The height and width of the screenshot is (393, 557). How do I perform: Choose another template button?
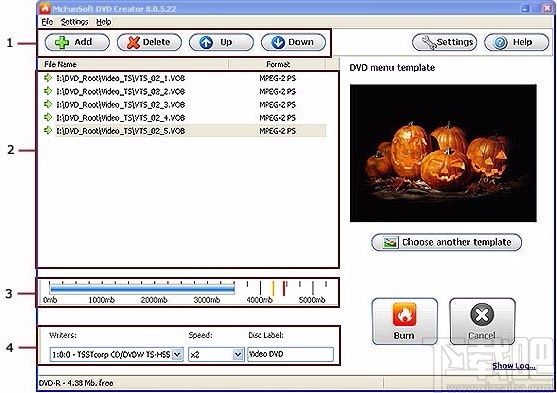446,242
